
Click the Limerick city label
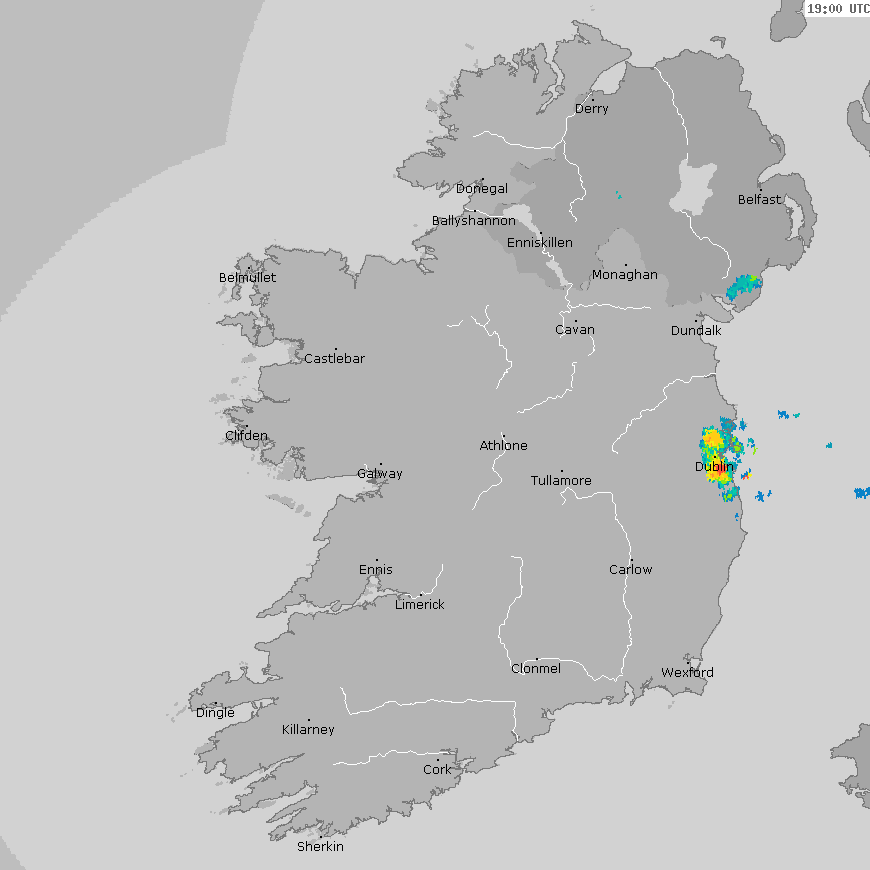[419, 604]
